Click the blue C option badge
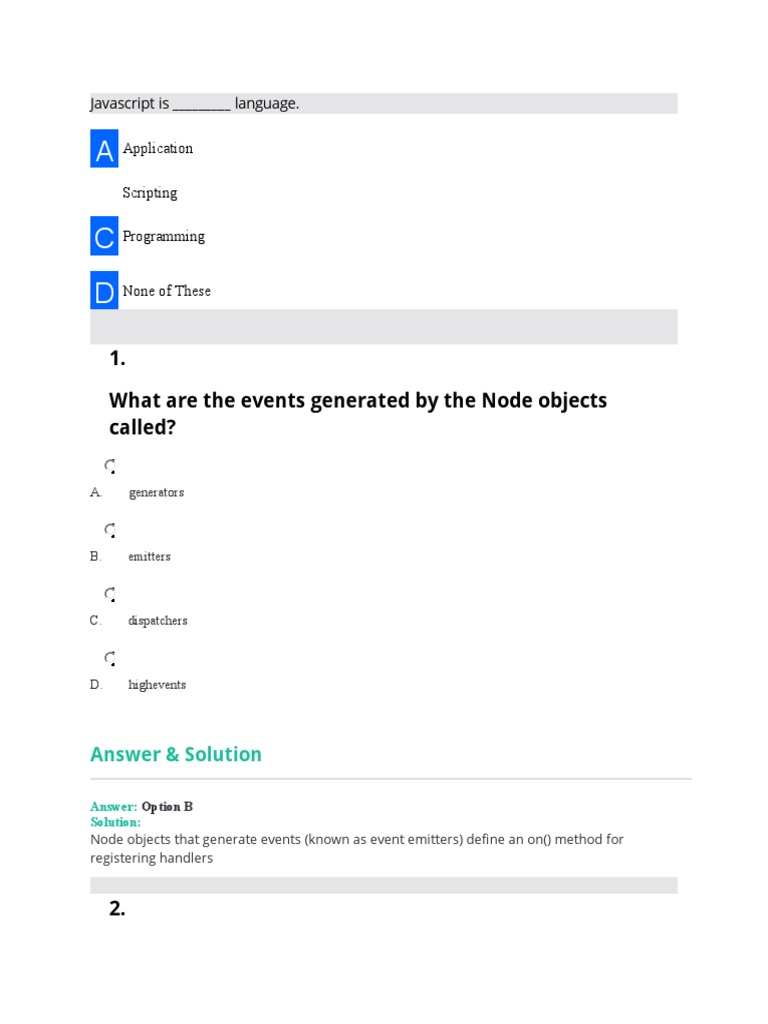768x1024 pixels. [x=104, y=237]
